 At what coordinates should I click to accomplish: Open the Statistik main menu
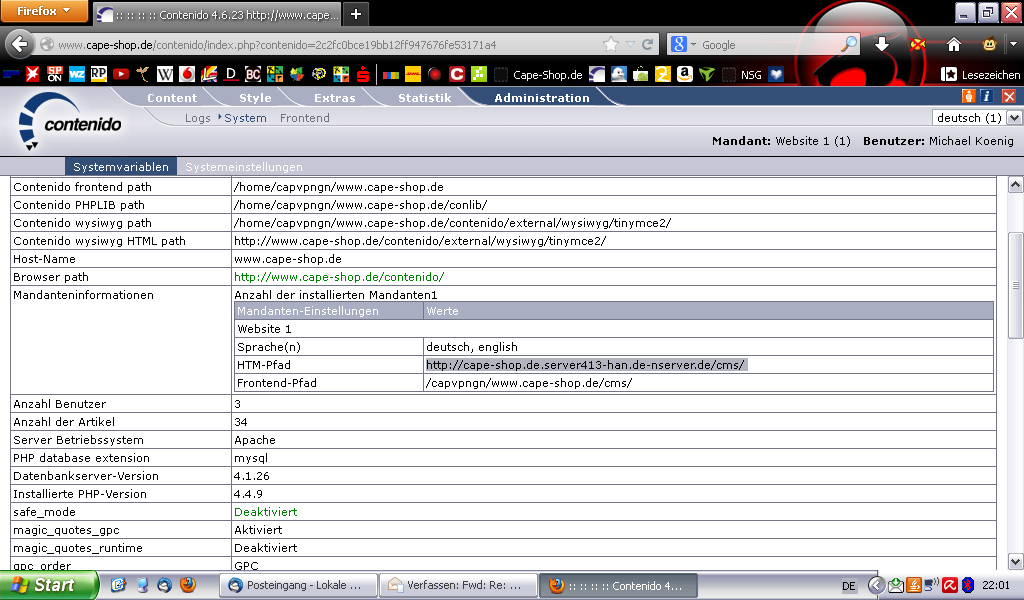[424, 98]
